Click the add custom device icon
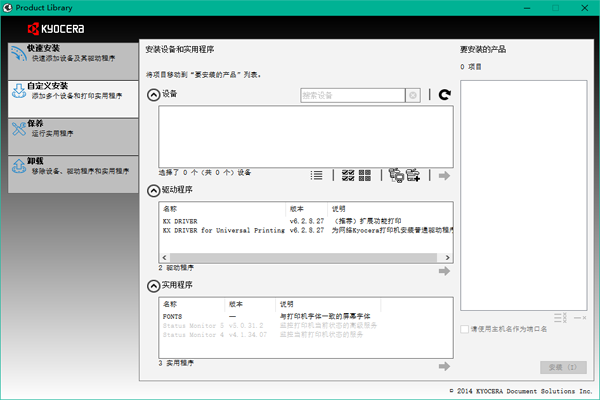The height and width of the screenshot is (400, 600). click(413, 175)
